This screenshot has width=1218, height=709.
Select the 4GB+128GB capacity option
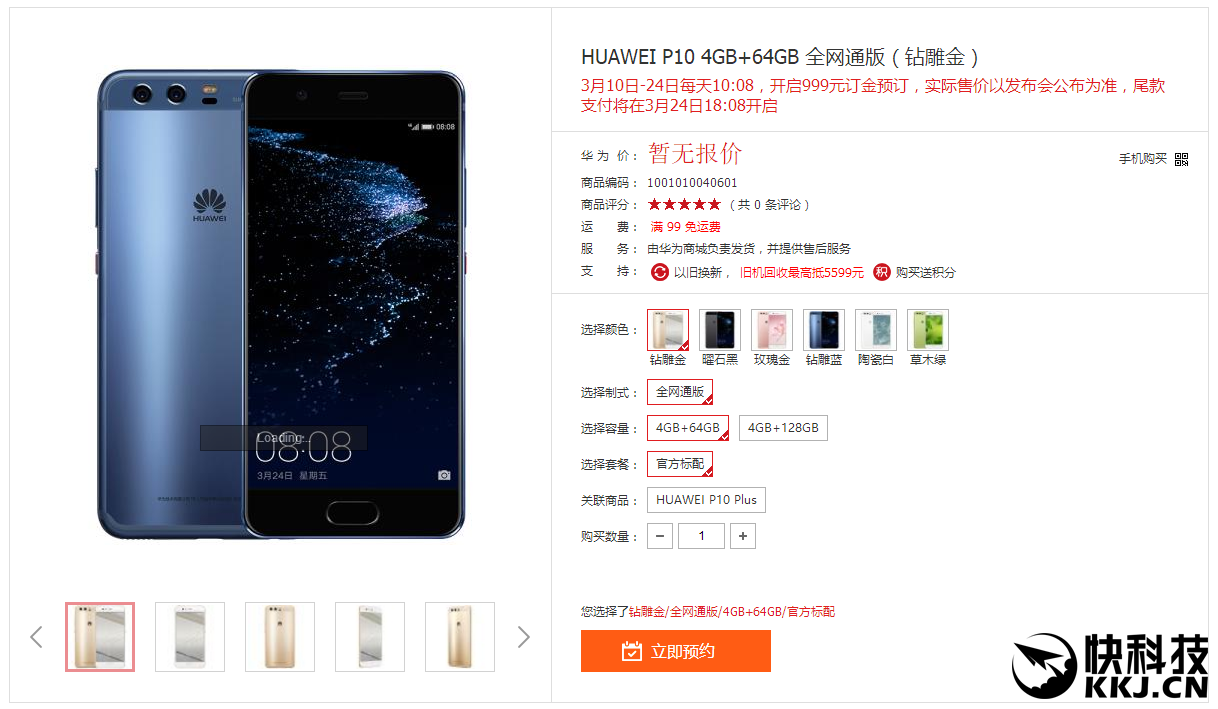coord(783,428)
